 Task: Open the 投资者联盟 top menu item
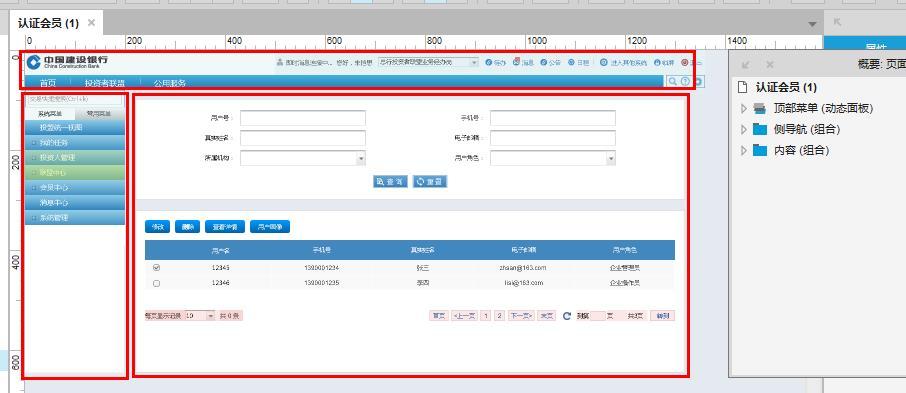(105, 83)
